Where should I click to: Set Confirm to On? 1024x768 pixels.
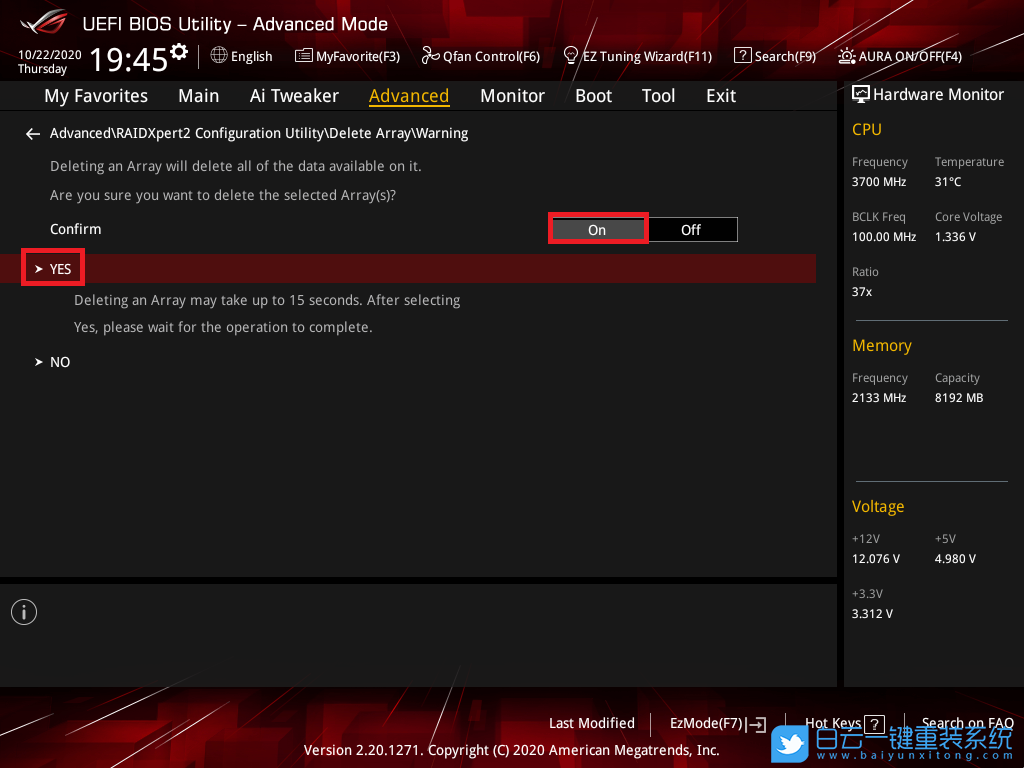(x=597, y=230)
